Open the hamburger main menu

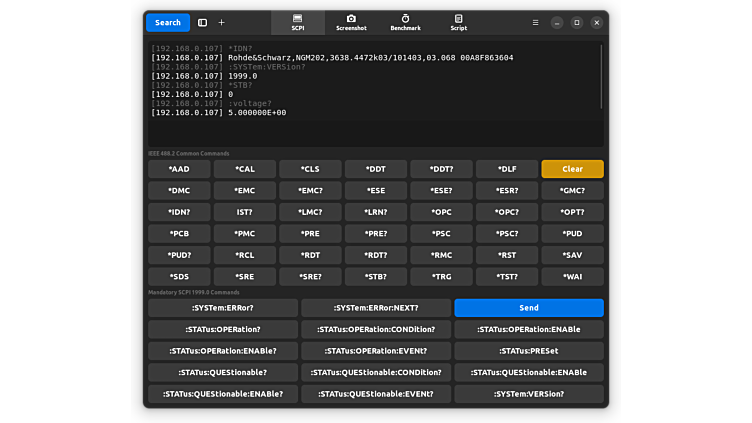[535, 22]
